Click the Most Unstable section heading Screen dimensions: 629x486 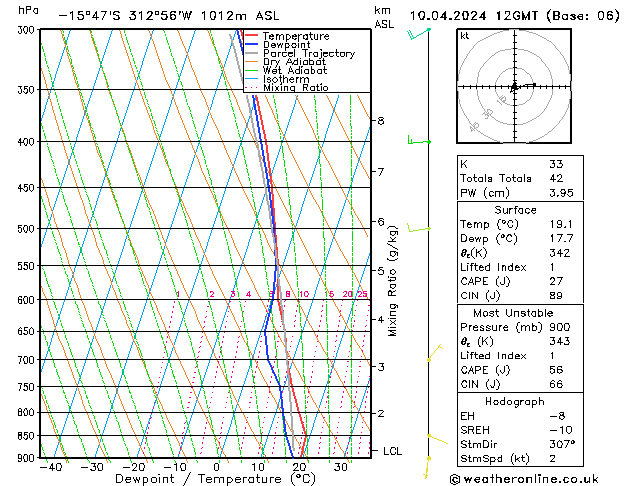(513, 313)
